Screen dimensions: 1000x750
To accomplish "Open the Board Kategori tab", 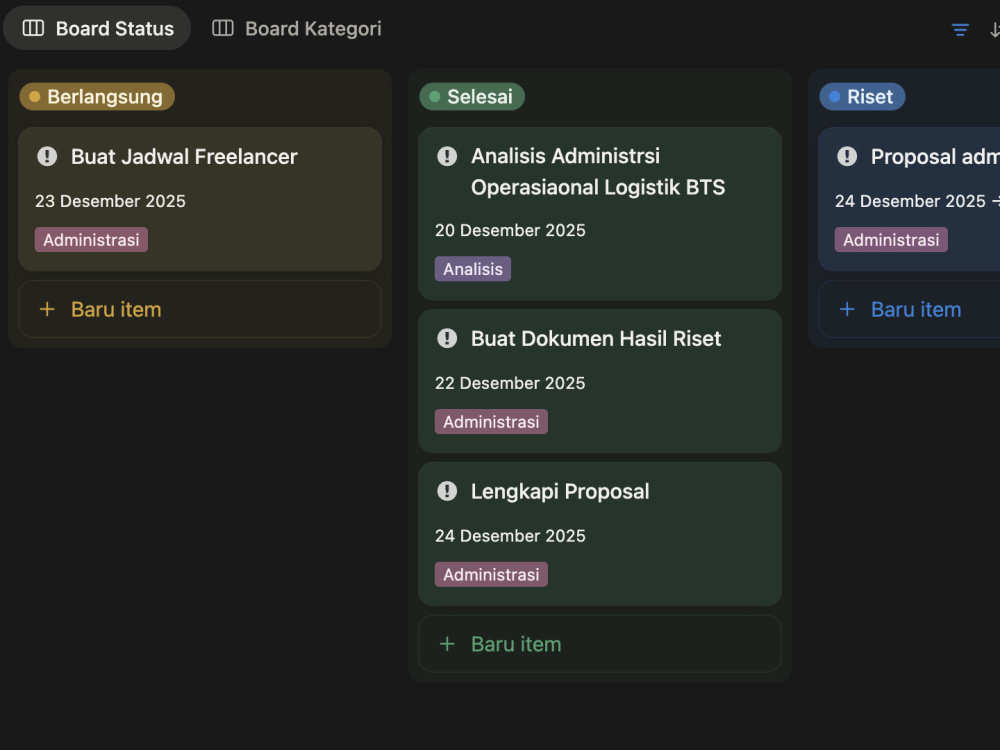I will [x=297, y=28].
